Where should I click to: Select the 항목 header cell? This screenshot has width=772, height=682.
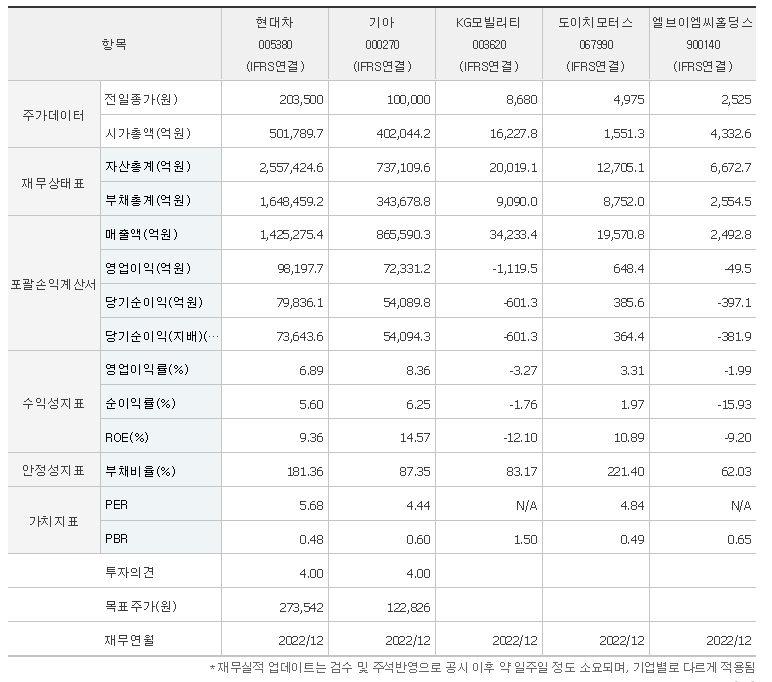pyautogui.click(x=114, y=44)
